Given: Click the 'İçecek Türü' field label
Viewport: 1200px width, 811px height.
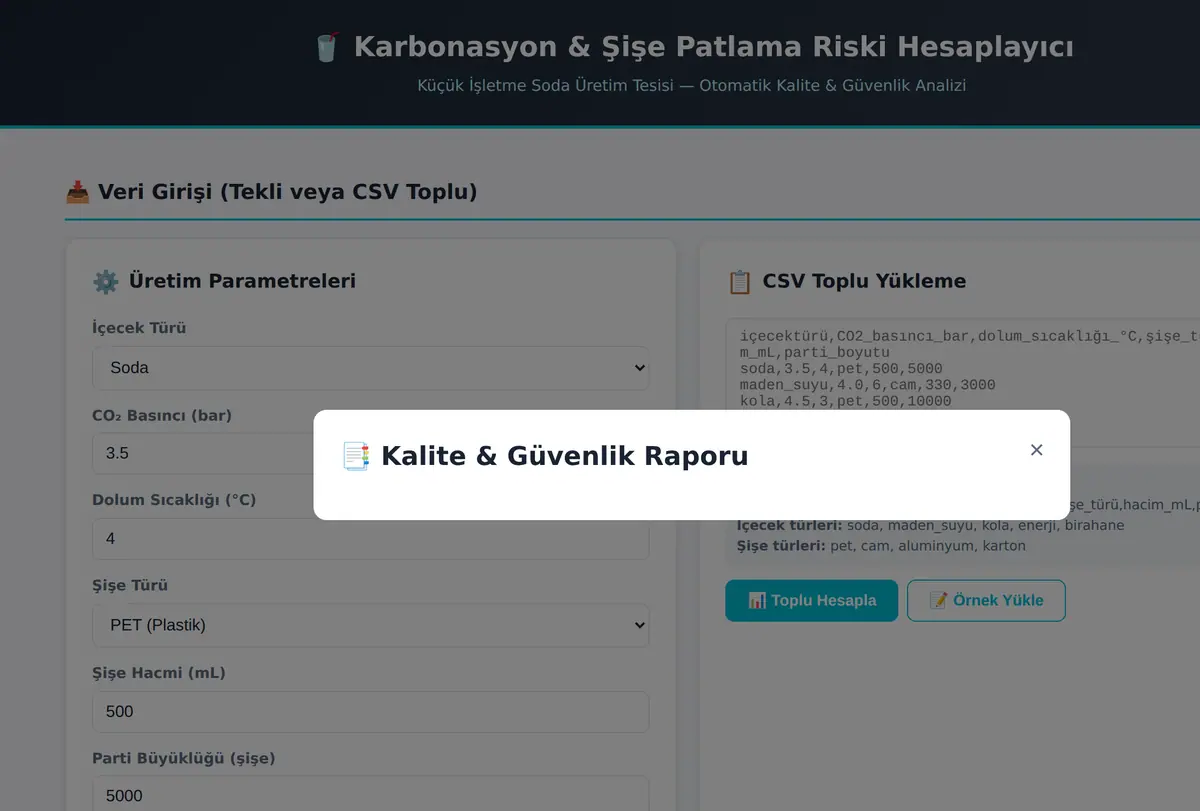Looking at the screenshot, I should click(x=139, y=328).
